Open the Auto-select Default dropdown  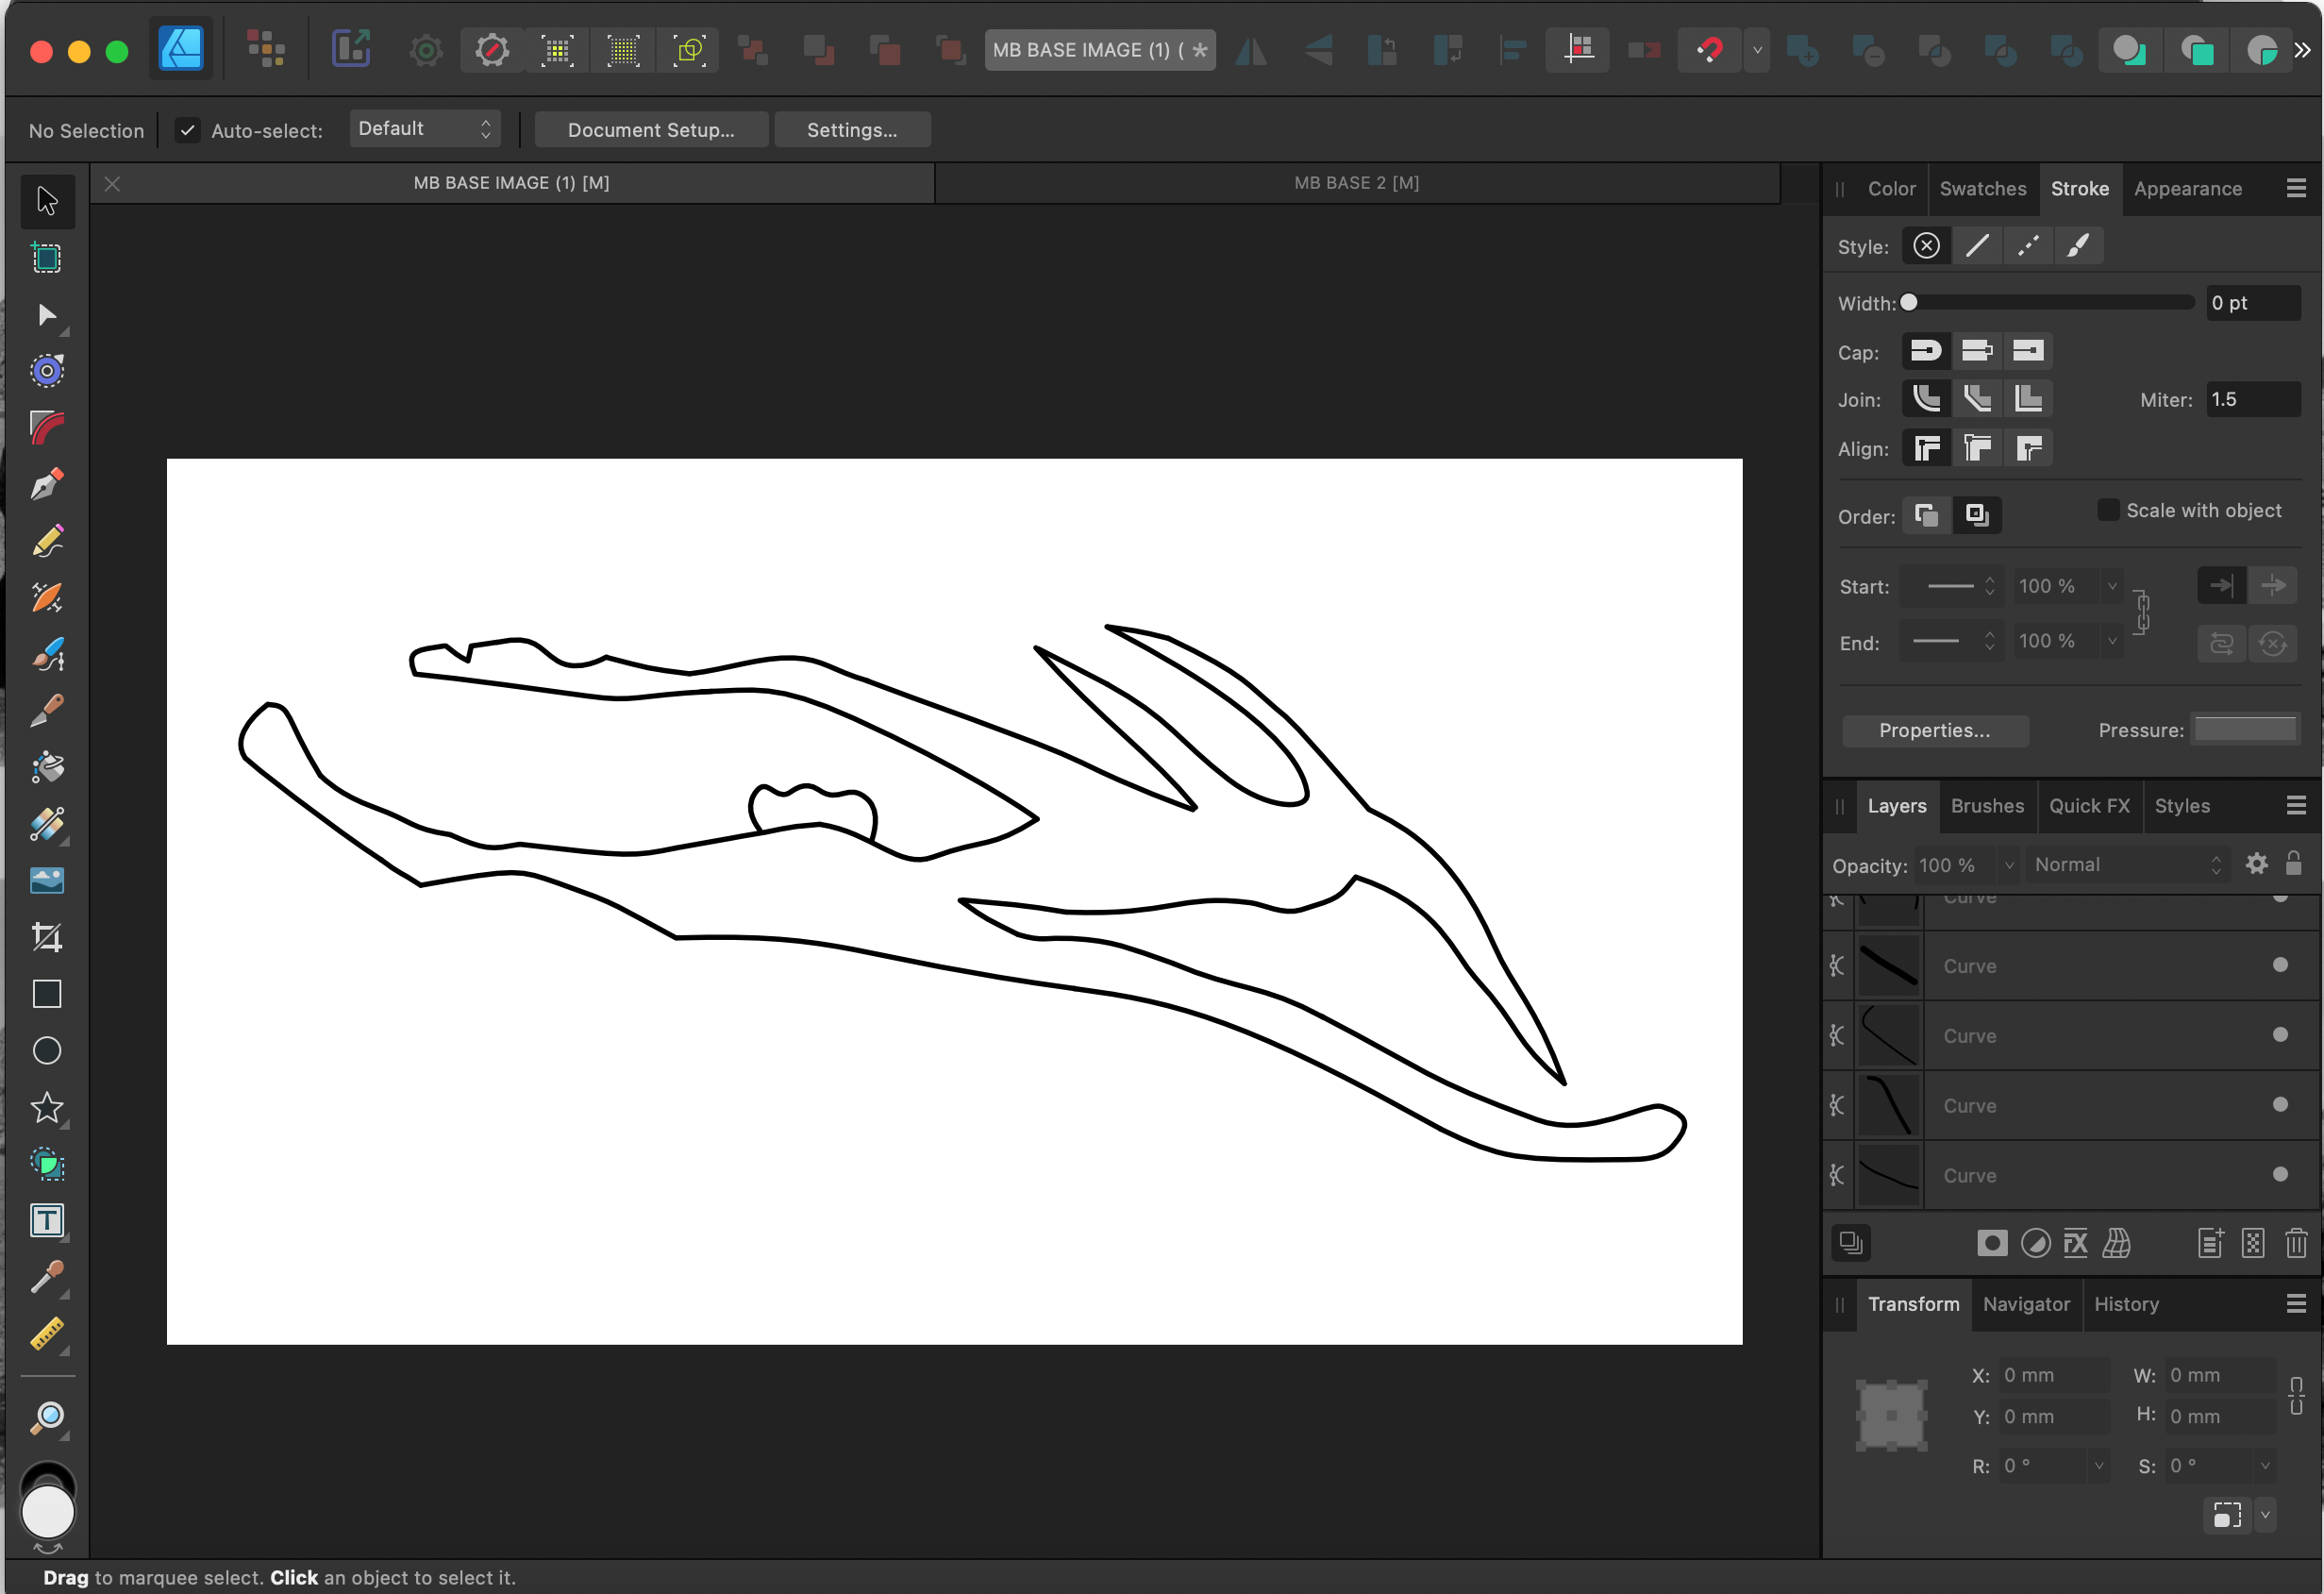pyautogui.click(x=424, y=129)
